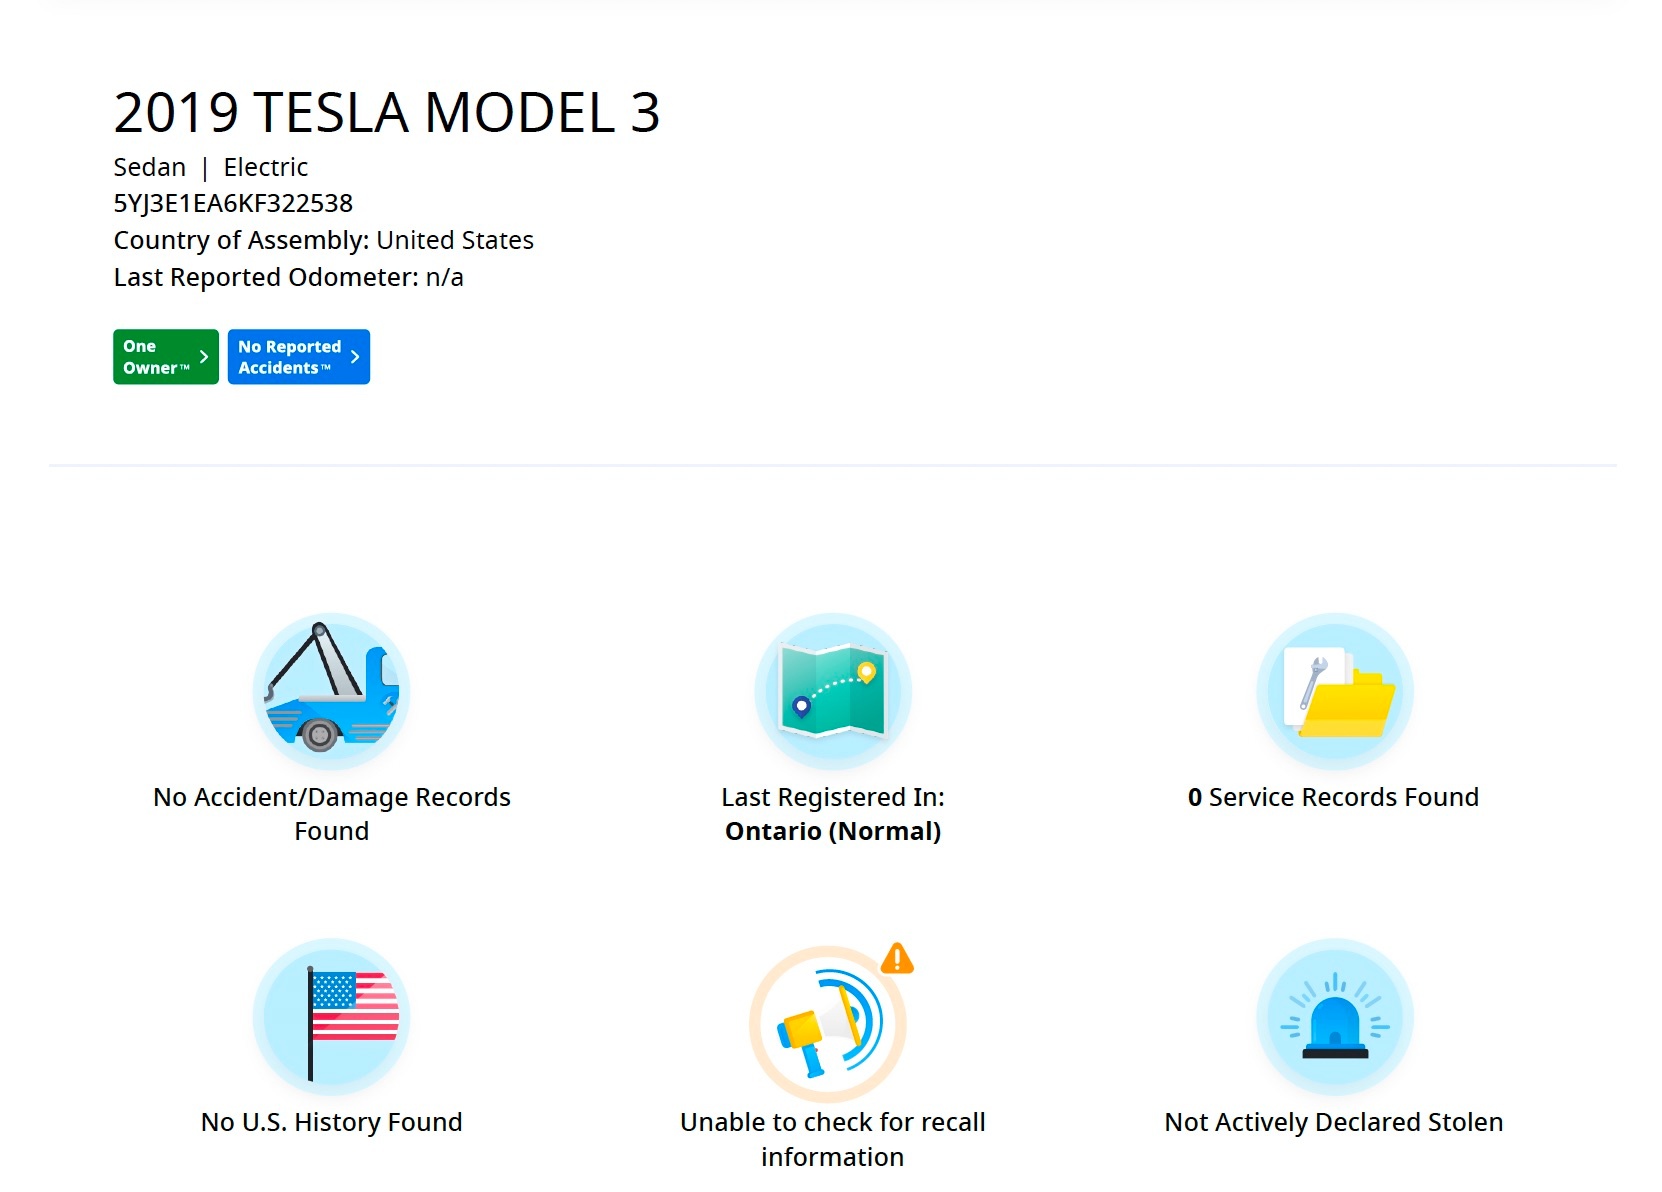Open the No Reported Accidents badge
This screenshot has width=1662, height=1192.
[x=299, y=357]
